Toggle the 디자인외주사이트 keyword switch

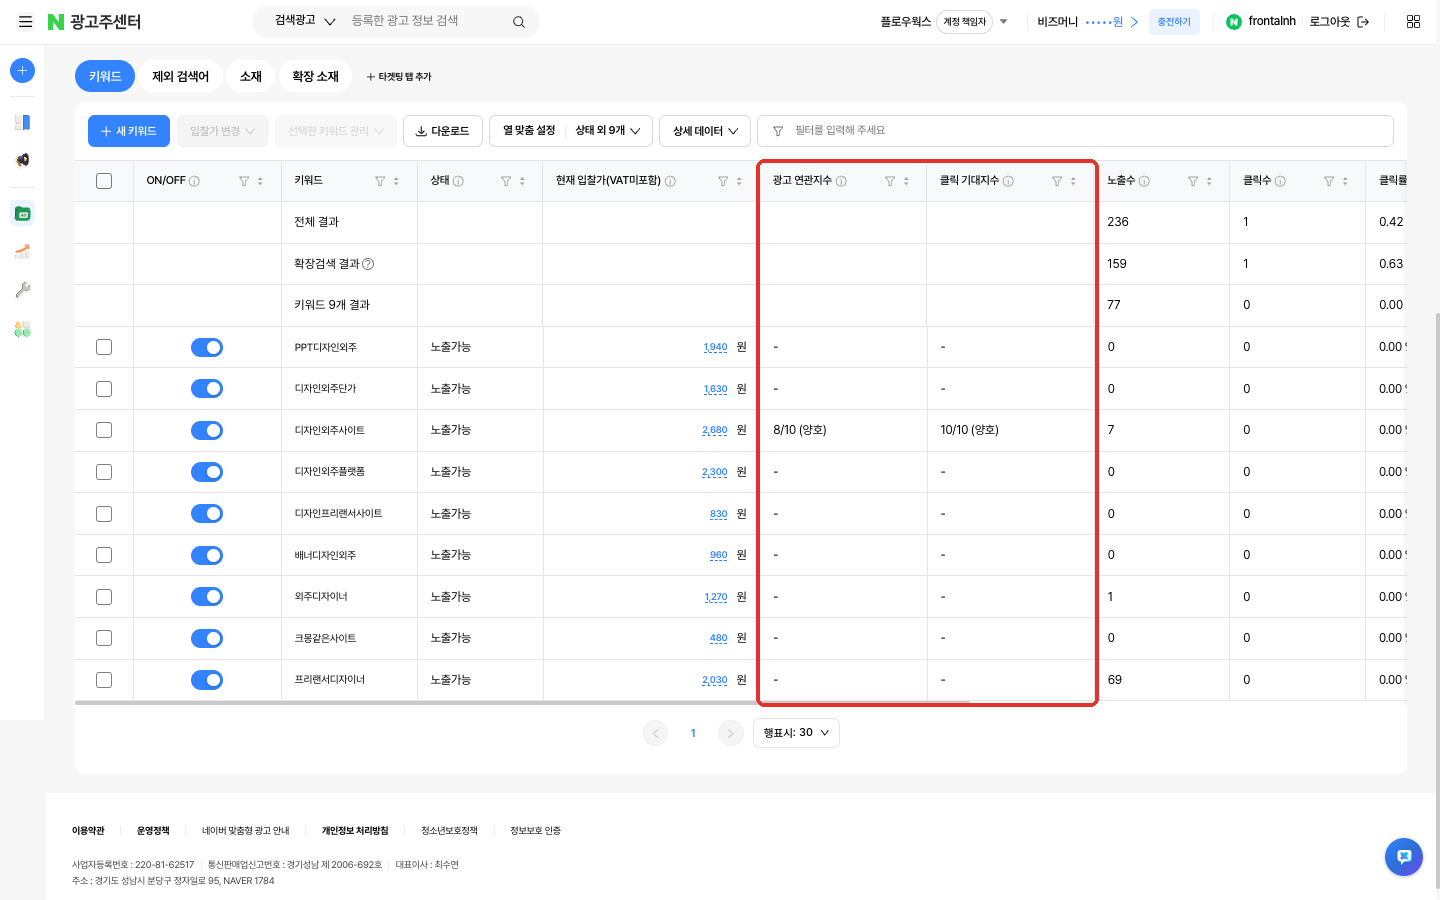[207, 430]
